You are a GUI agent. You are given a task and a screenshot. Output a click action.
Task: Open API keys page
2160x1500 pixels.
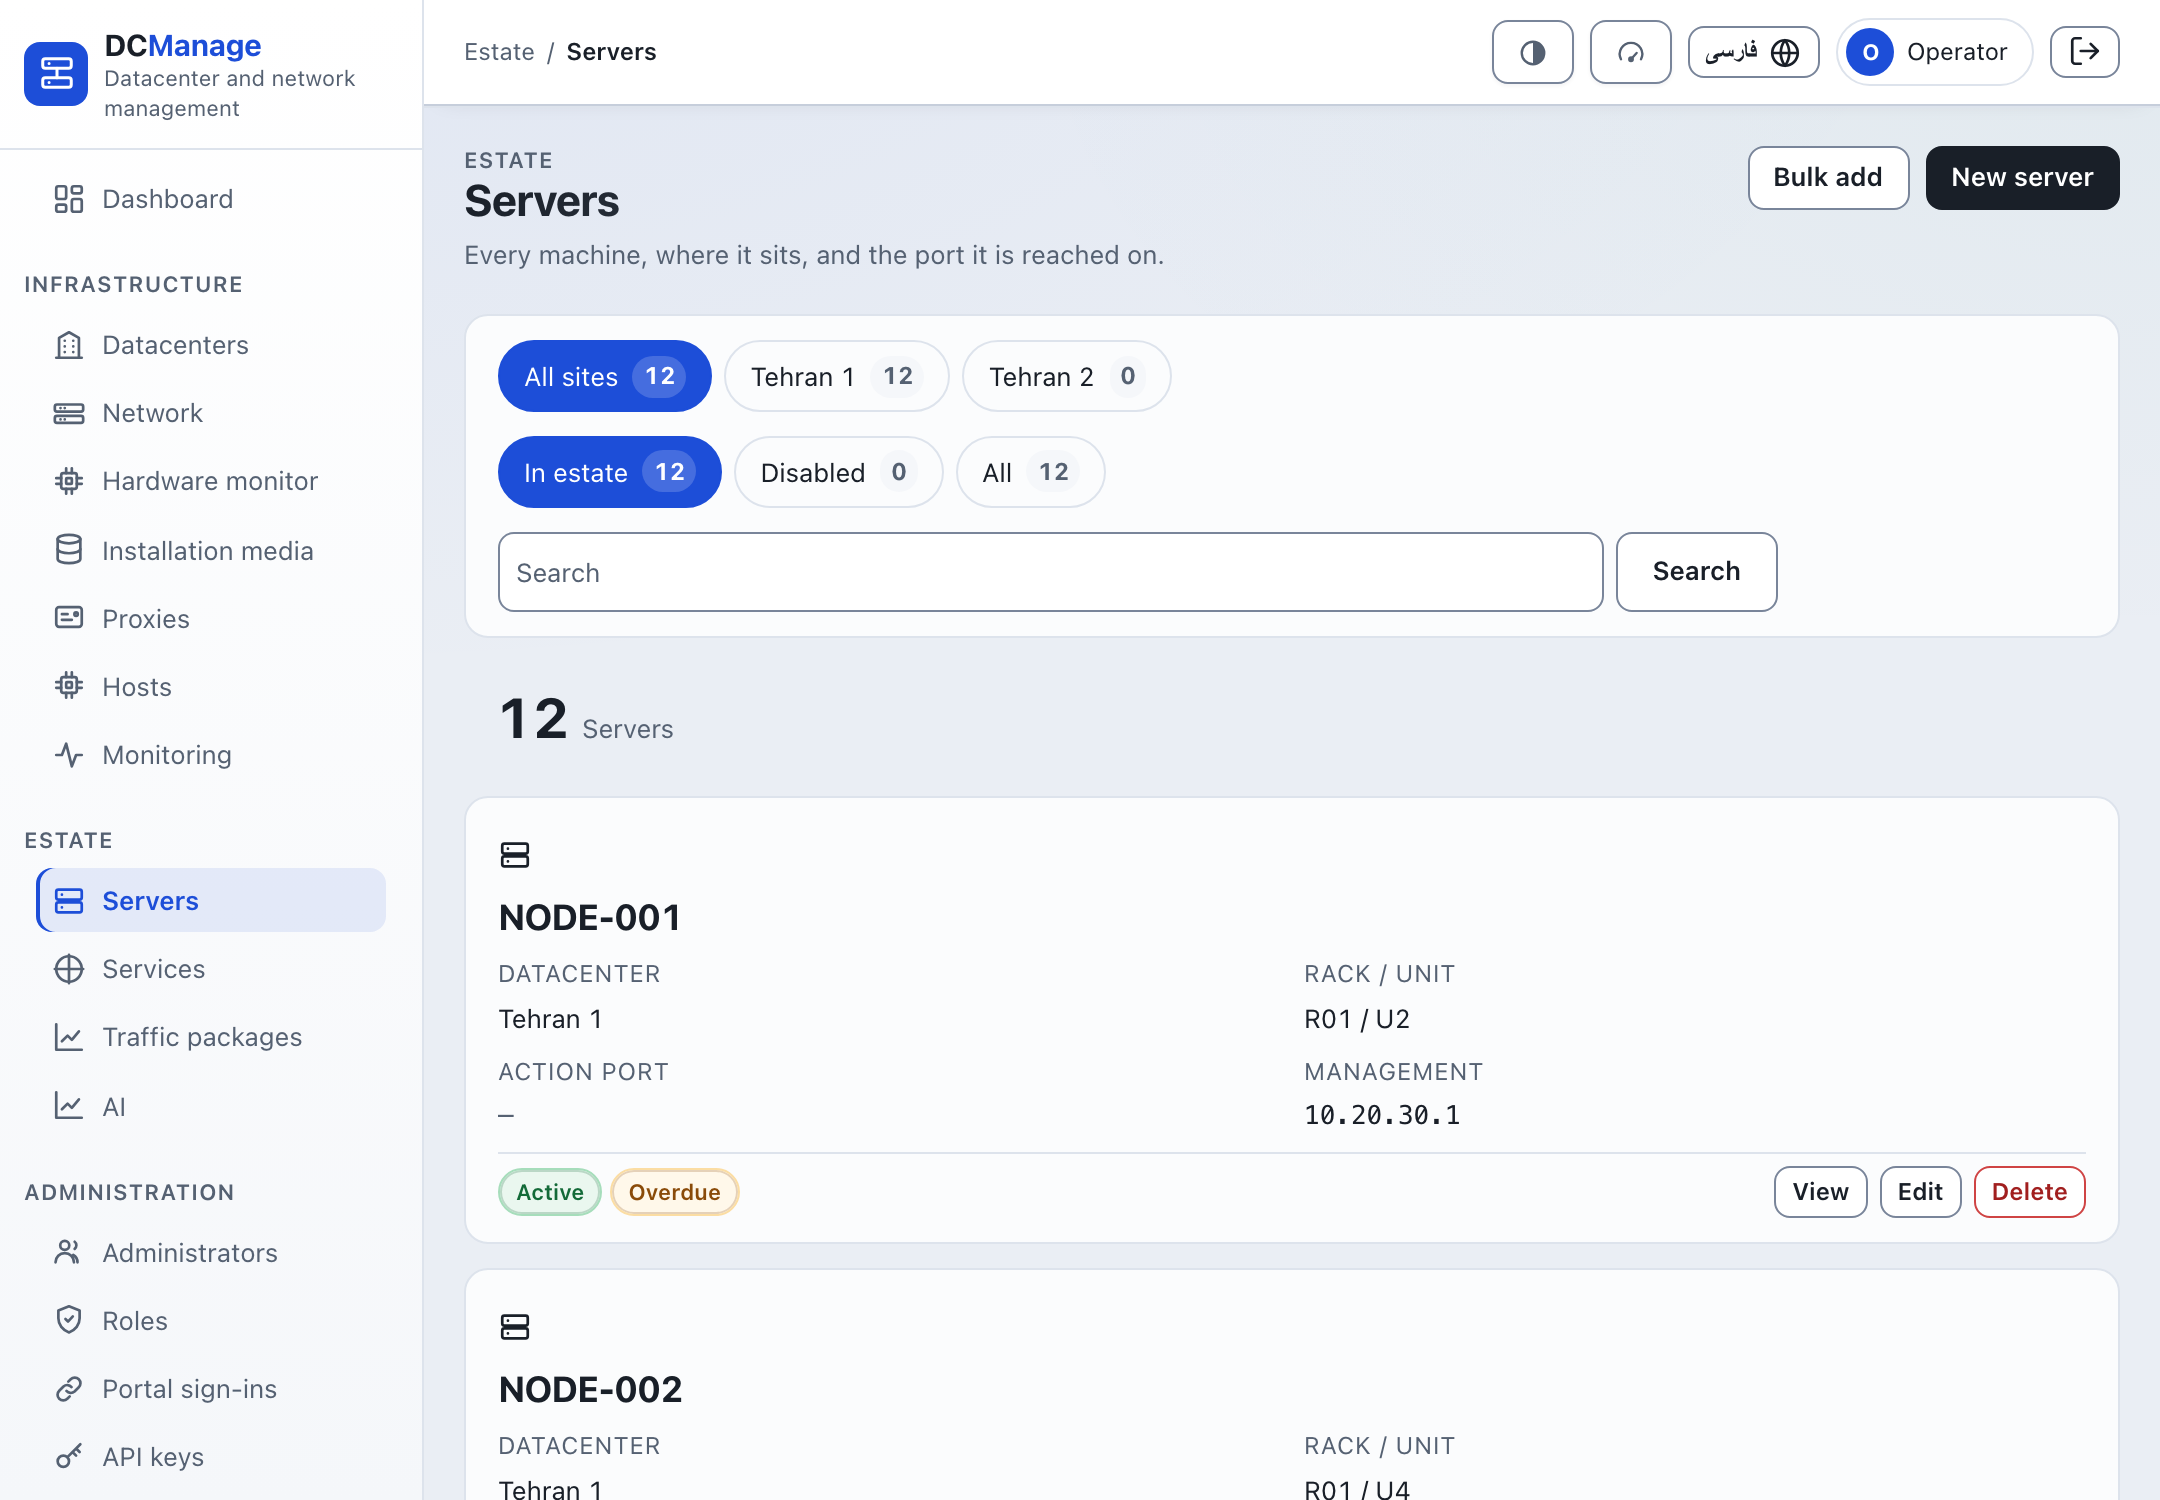(211, 1457)
